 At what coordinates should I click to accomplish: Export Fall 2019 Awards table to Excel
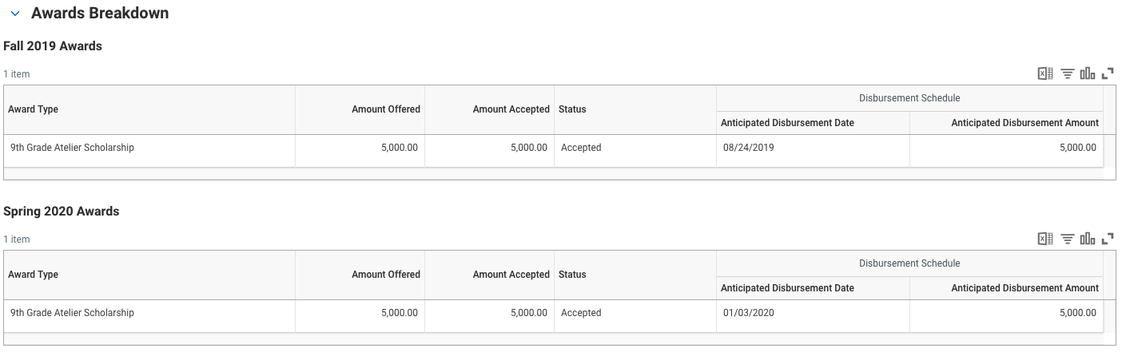(1045, 73)
